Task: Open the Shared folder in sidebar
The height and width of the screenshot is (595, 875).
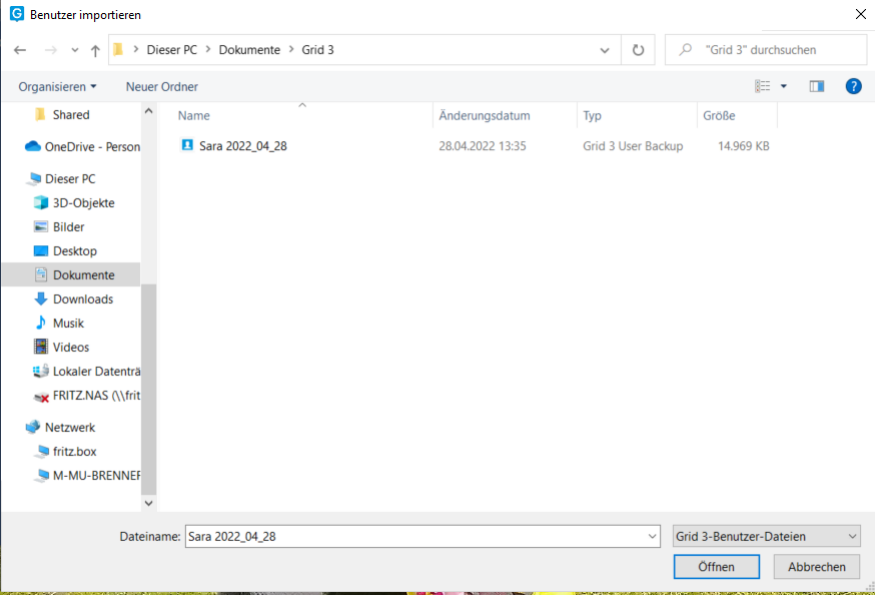Action: pyautogui.click(x=71, y=114)
